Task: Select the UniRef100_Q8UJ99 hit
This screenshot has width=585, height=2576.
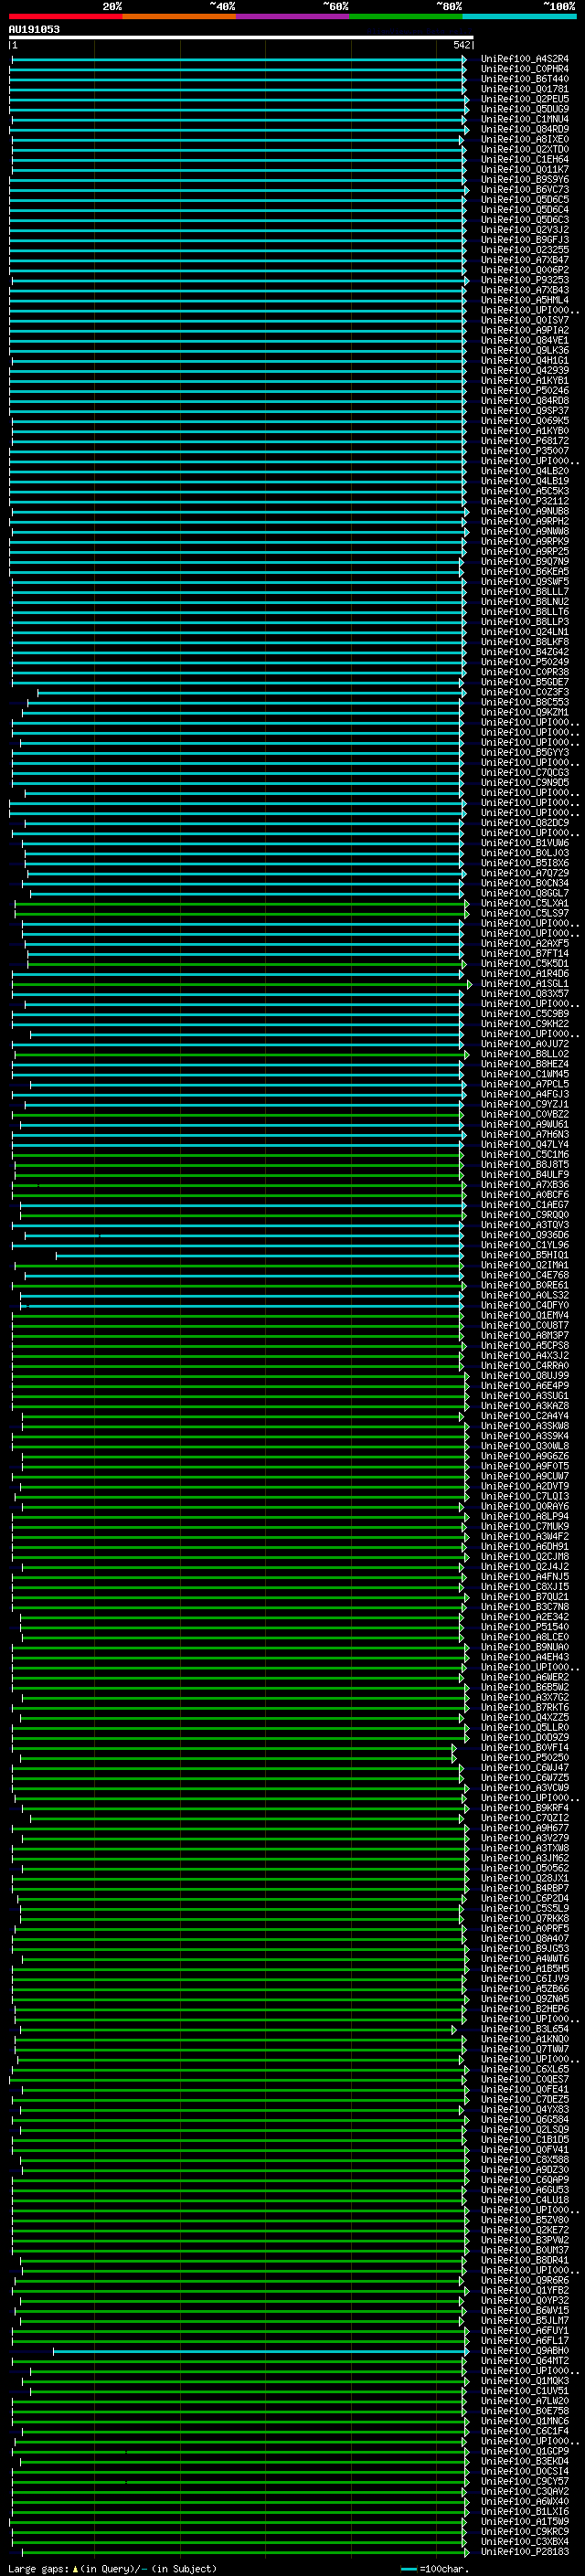Action: coord(524,1376)
